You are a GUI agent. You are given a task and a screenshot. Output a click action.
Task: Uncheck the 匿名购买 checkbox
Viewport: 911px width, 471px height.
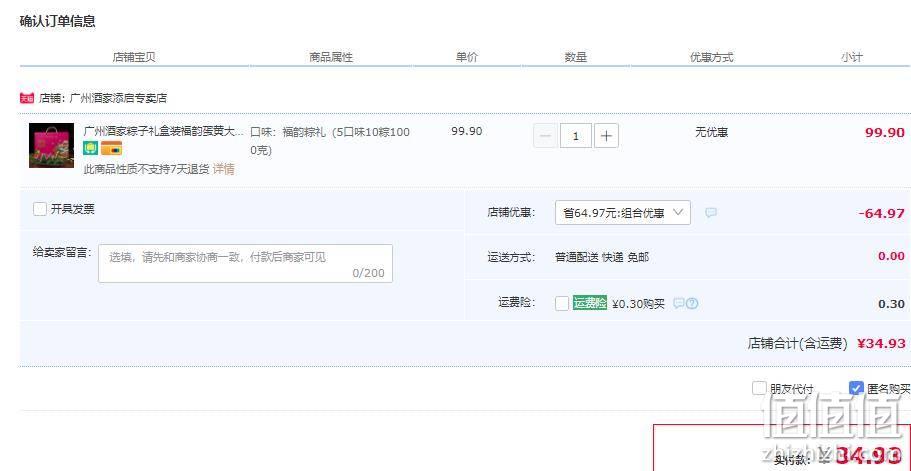click(x=856, y=388)
